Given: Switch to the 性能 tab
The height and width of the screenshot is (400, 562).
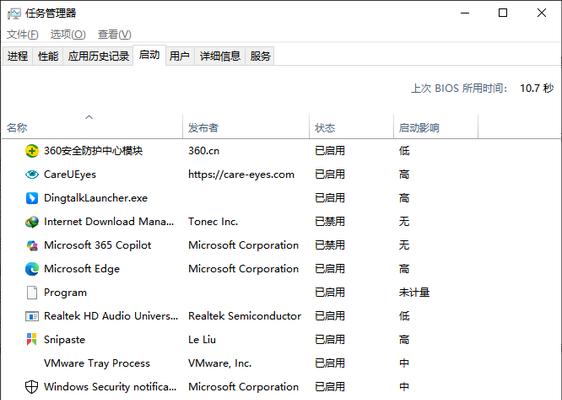Looking at the screenshot, I should tap(48, 56).
